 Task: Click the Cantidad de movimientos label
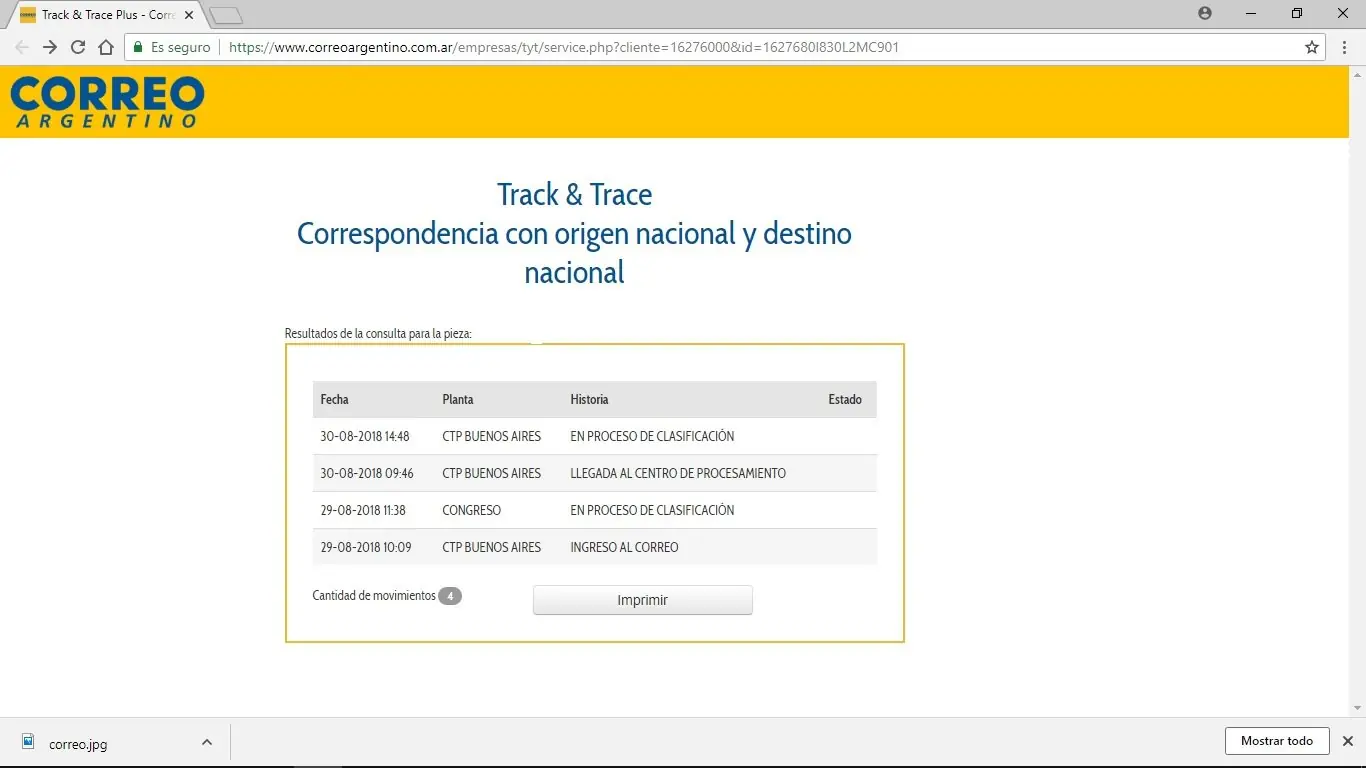(374, 595)
